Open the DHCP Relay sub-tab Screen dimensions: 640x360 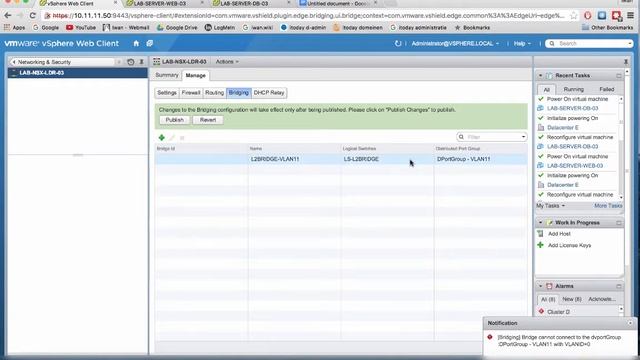pos(269,93)
